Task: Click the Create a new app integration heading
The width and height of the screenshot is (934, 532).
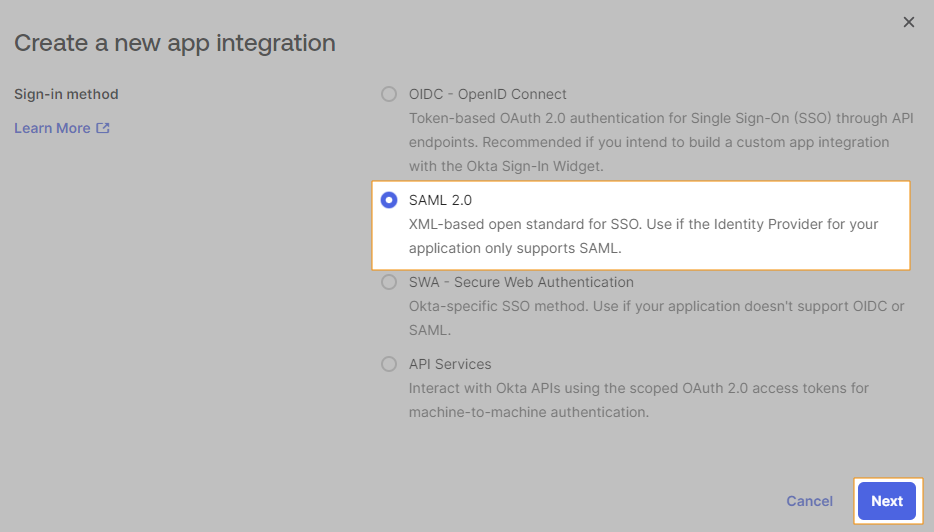Action: [174, 43]
